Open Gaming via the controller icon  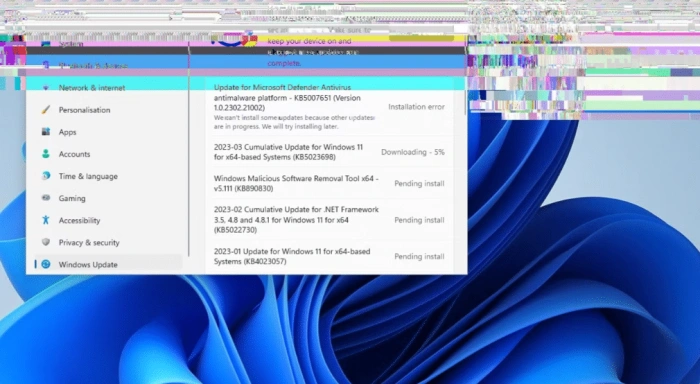coord(46,198)
